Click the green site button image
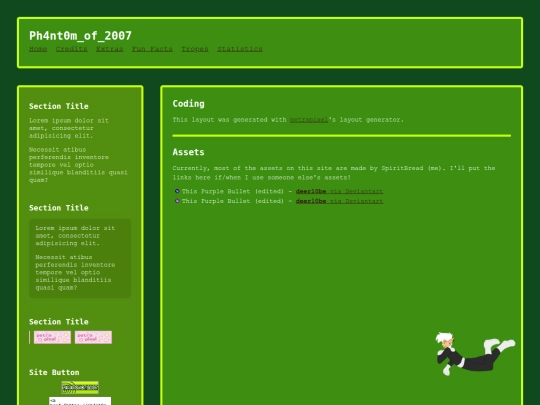 80,387
